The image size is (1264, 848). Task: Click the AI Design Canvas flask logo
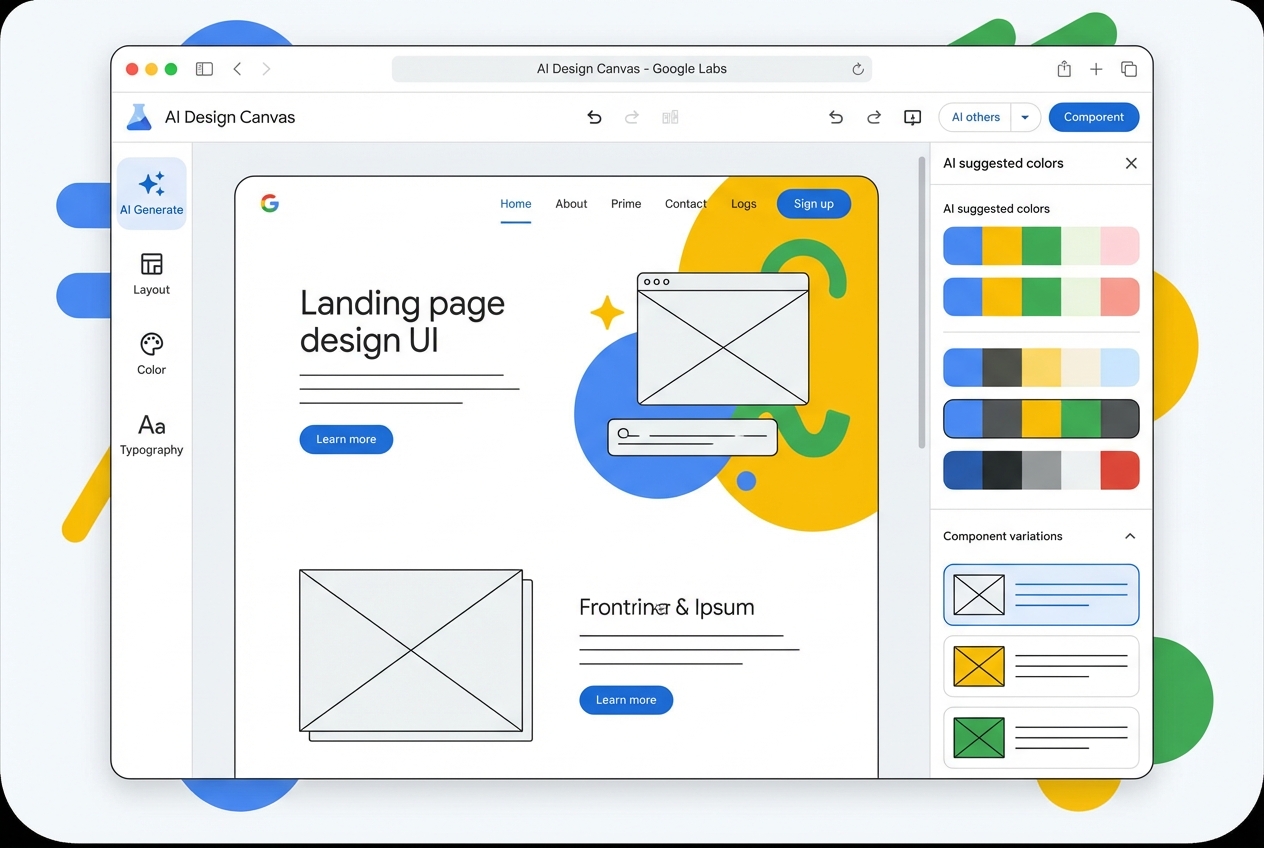coord(138,117)
